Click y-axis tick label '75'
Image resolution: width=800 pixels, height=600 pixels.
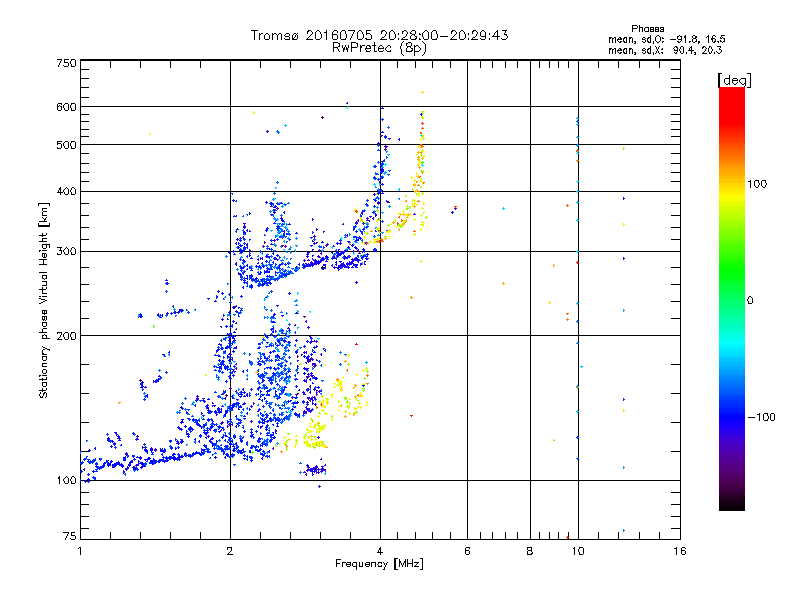(70, 536)
